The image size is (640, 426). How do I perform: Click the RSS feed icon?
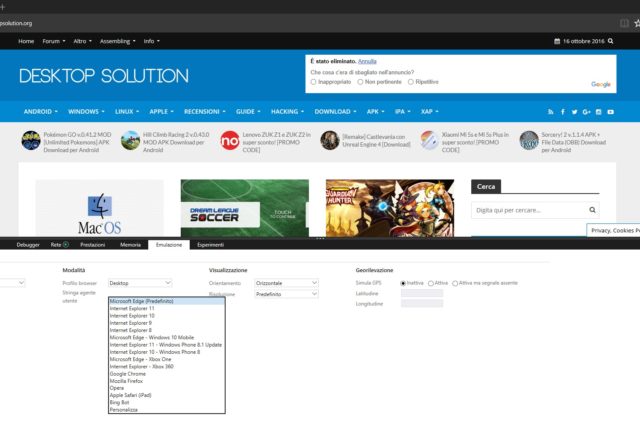coord(551,112)
